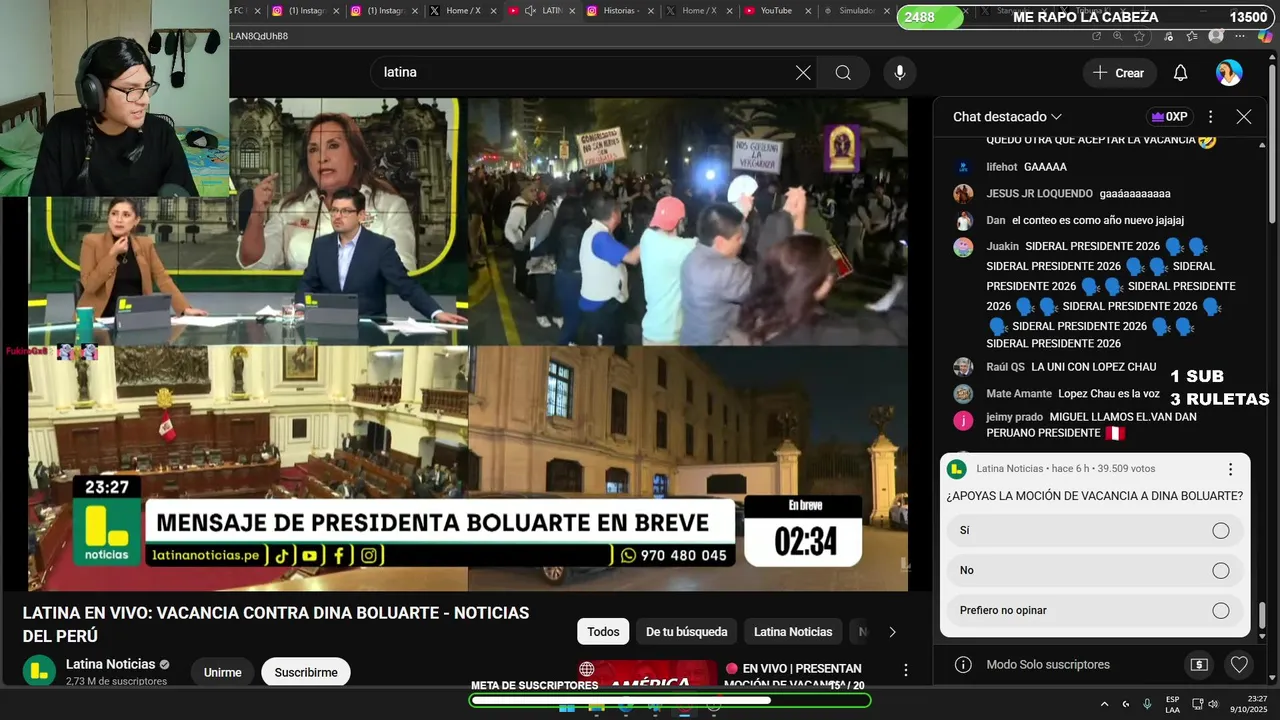Open options for the América recommended video
This screenshot has width=1280, height=720.
click(x=905, y=670)
